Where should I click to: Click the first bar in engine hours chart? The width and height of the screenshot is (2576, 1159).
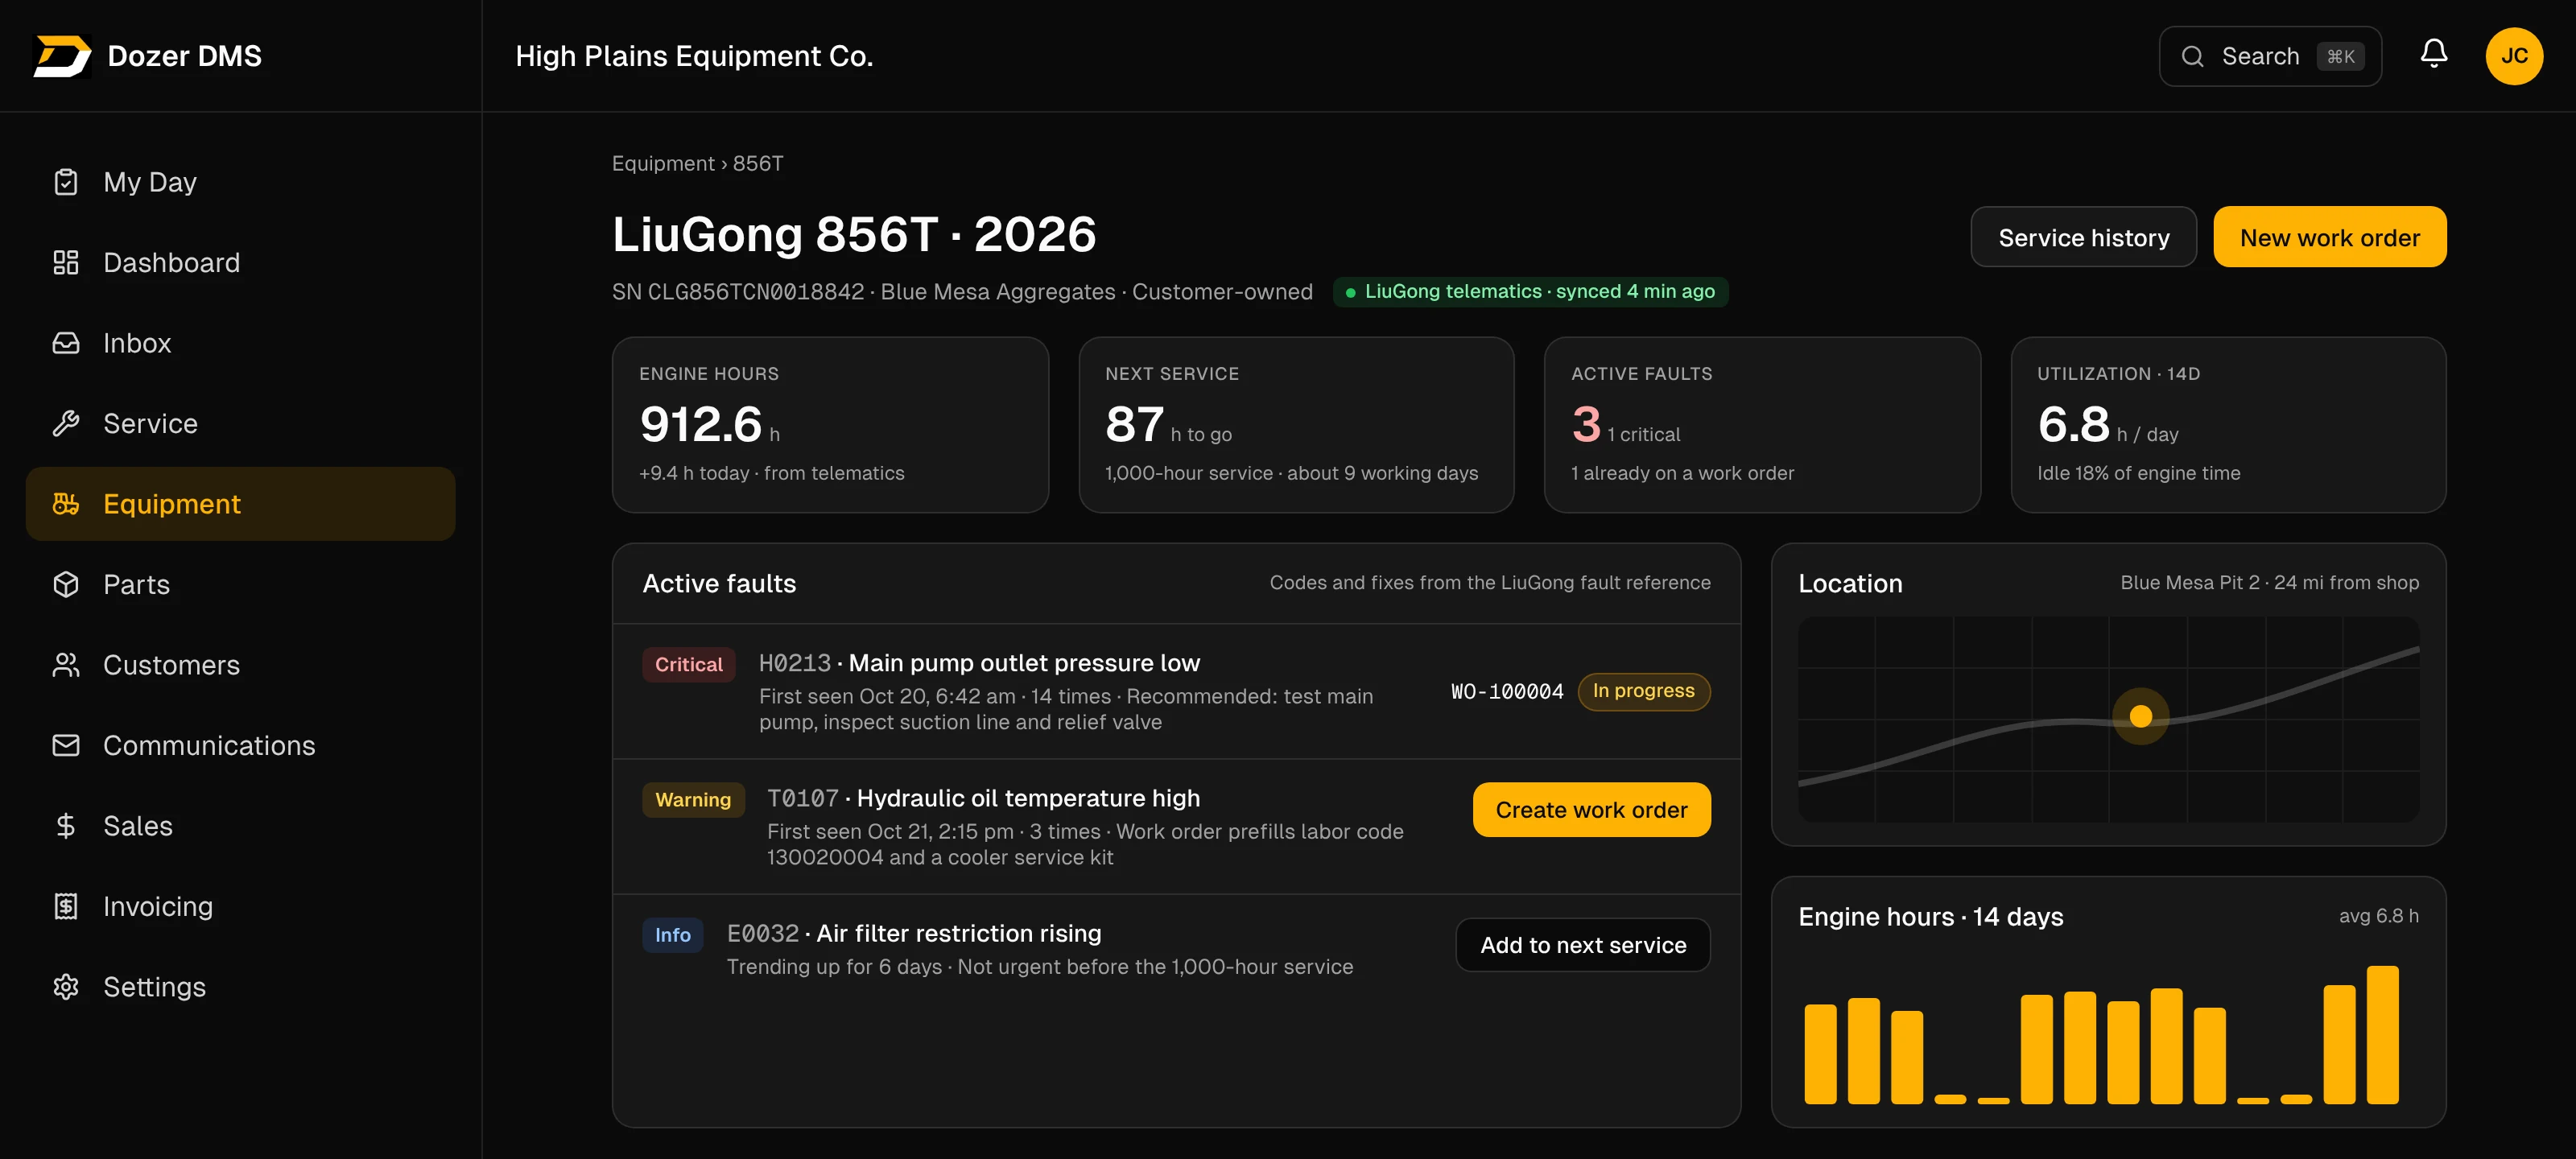(x=1820, y=1054)
